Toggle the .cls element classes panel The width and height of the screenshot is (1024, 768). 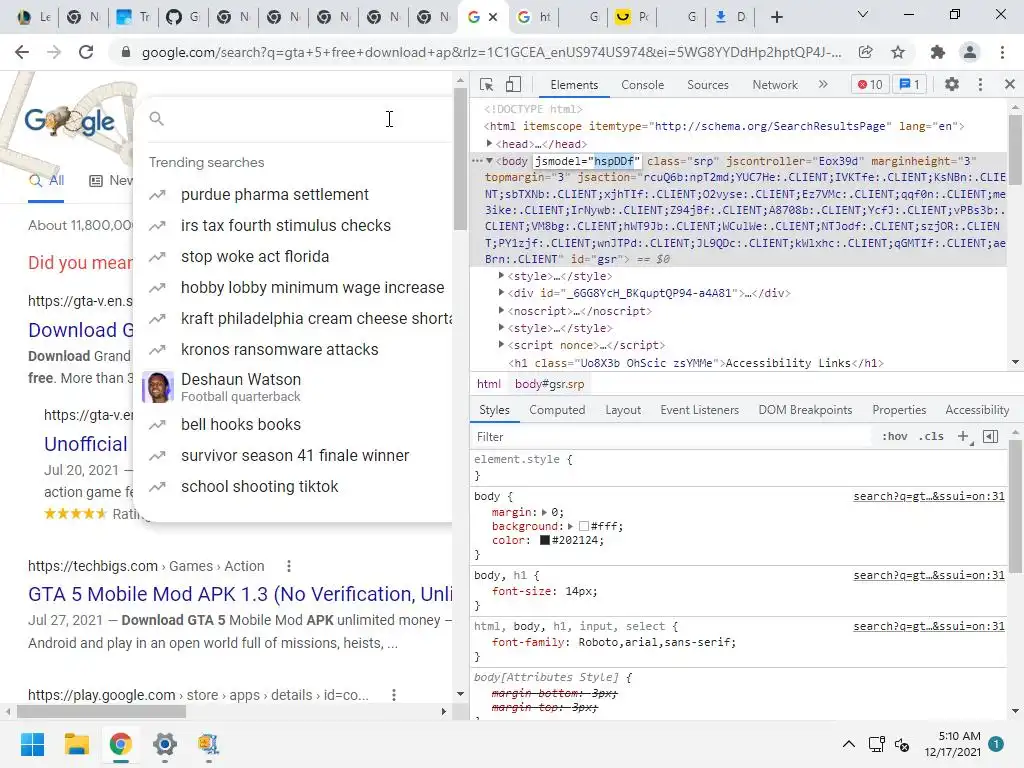(x=931, y=436)
